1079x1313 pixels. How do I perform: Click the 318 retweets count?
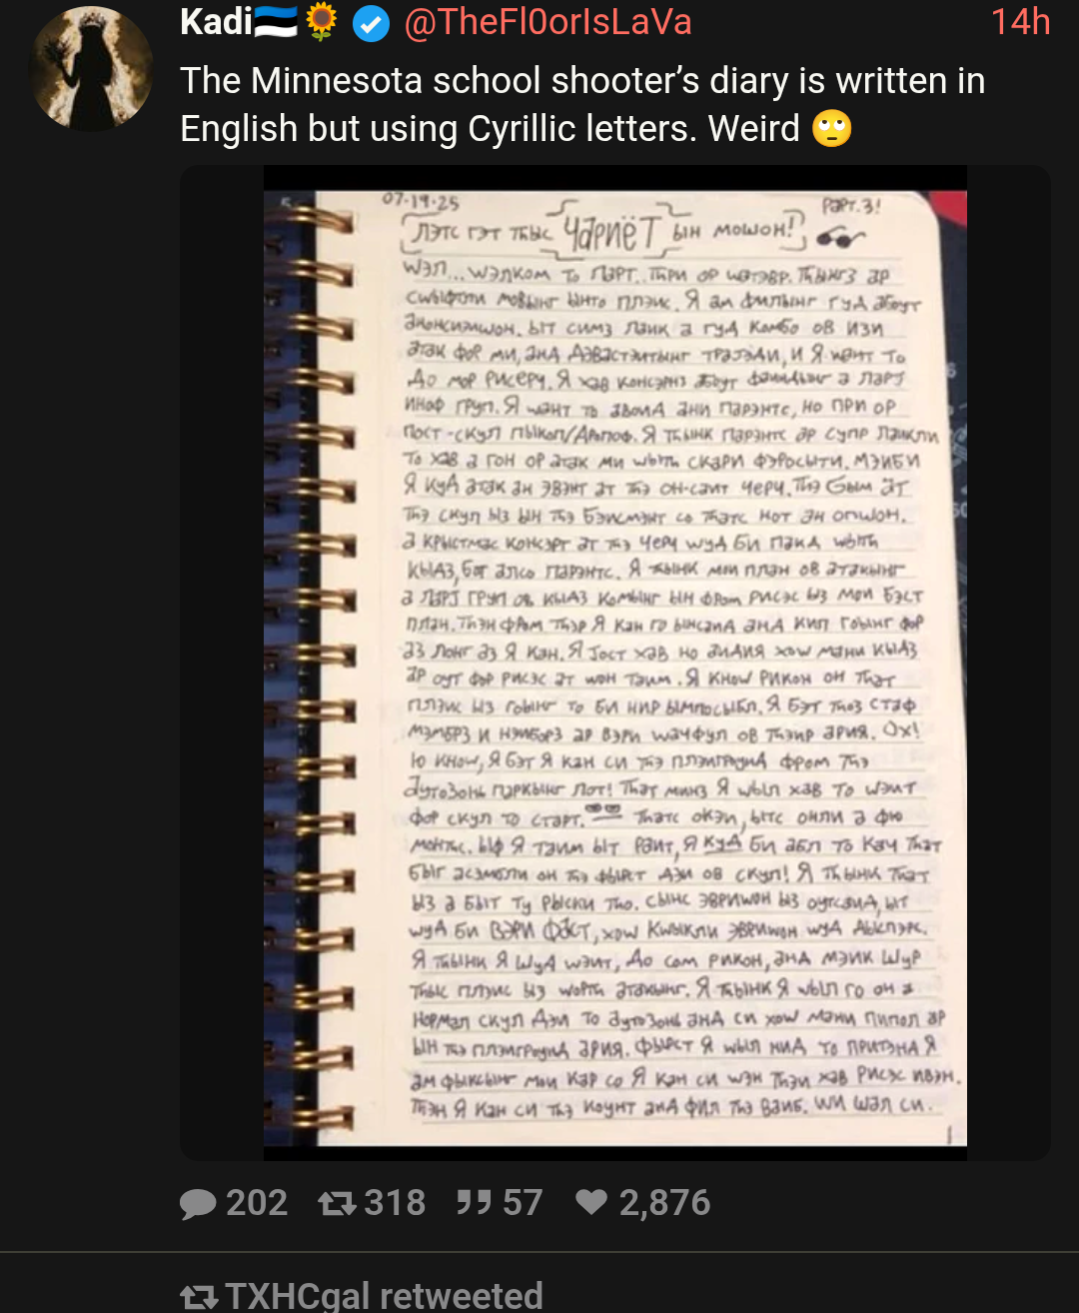tap(395, 1203)
